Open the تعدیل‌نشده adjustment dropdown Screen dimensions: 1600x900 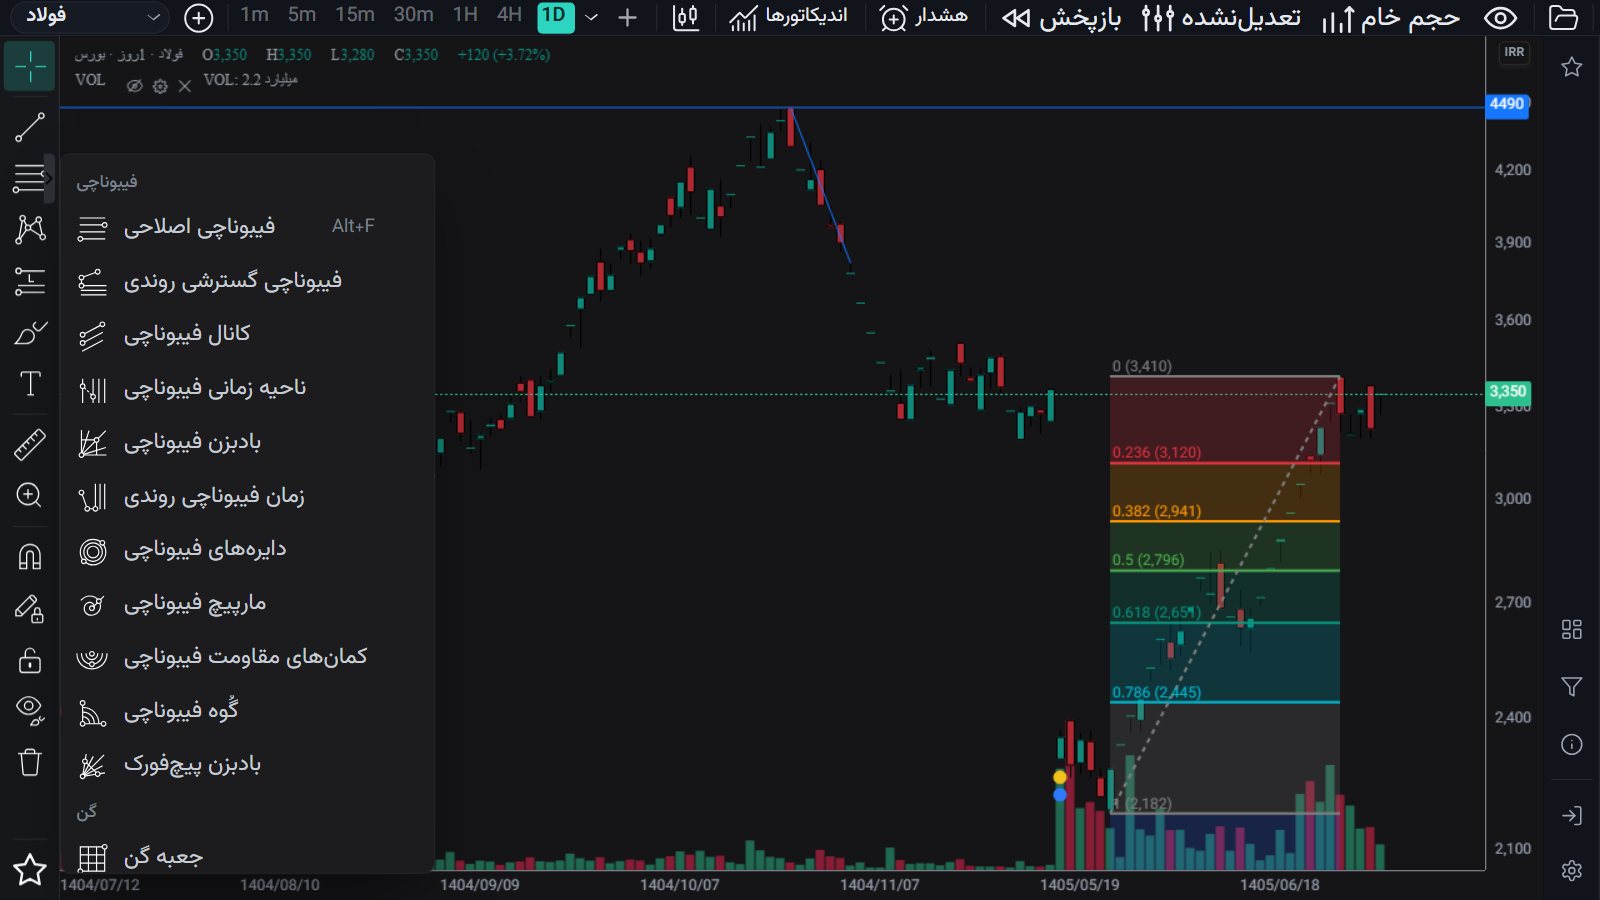pos(1221,17)
